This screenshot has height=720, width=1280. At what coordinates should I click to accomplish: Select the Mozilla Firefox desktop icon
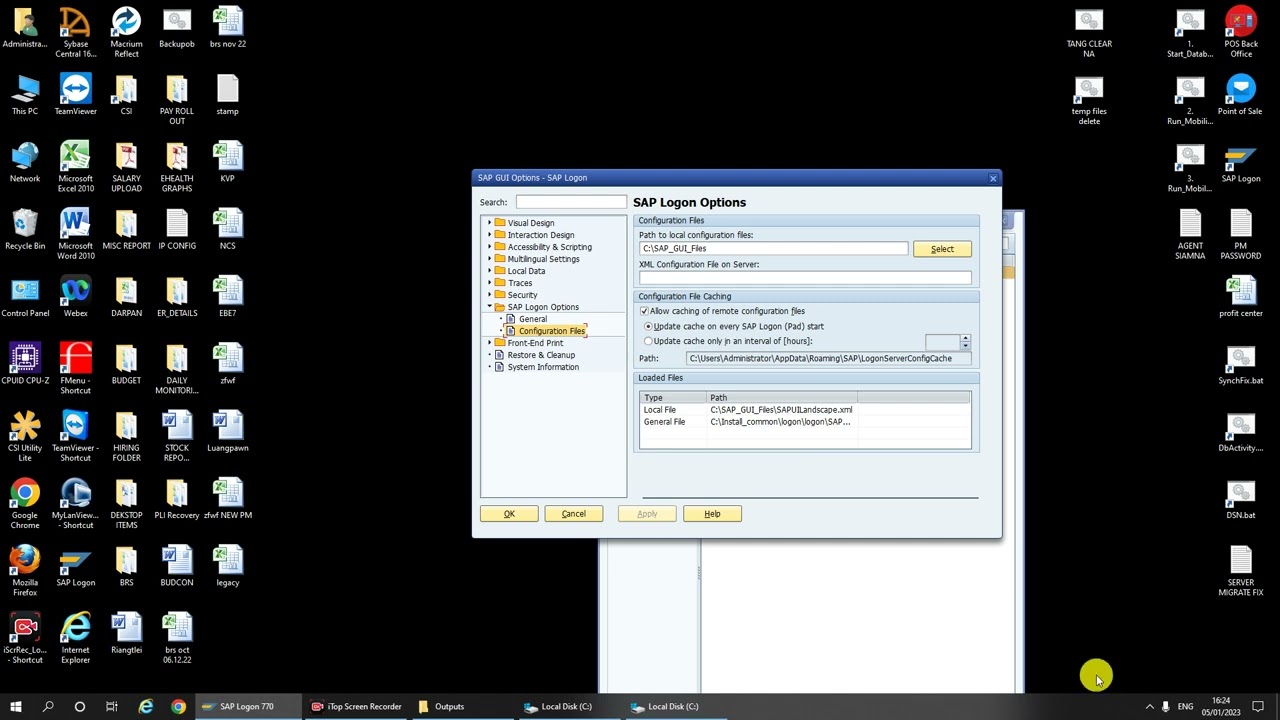pyautogui.click(x=25, y=571)
